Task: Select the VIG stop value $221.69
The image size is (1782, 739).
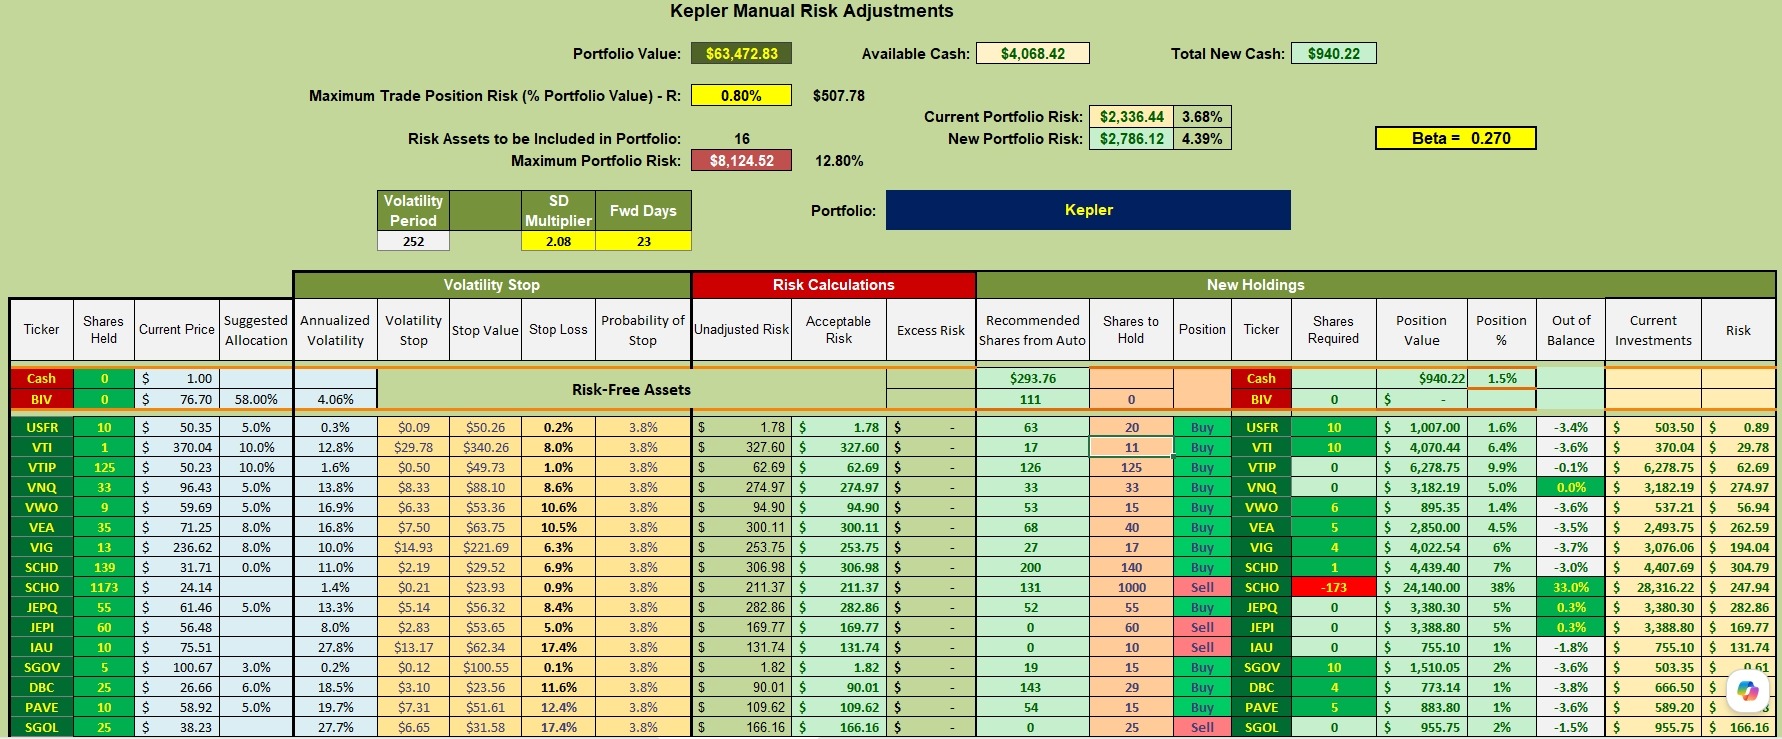Action: [485, 547]
